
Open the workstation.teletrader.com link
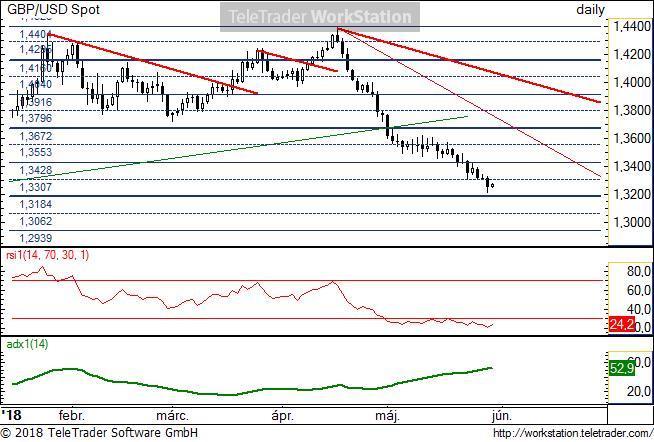click(x=573, y=433)
